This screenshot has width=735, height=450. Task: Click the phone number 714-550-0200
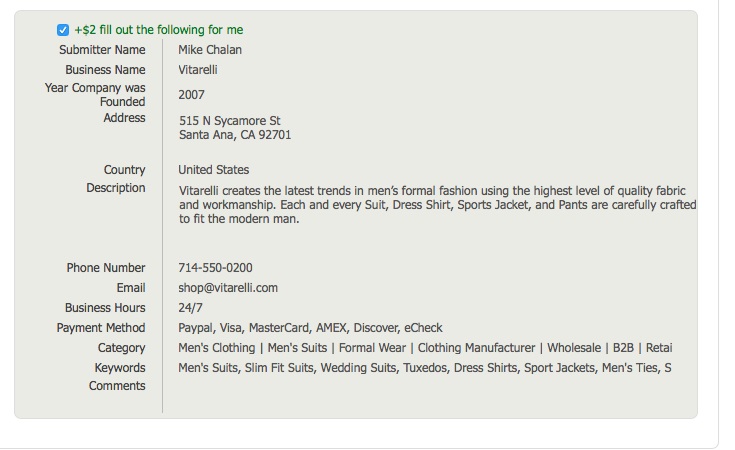coord(215,268)
